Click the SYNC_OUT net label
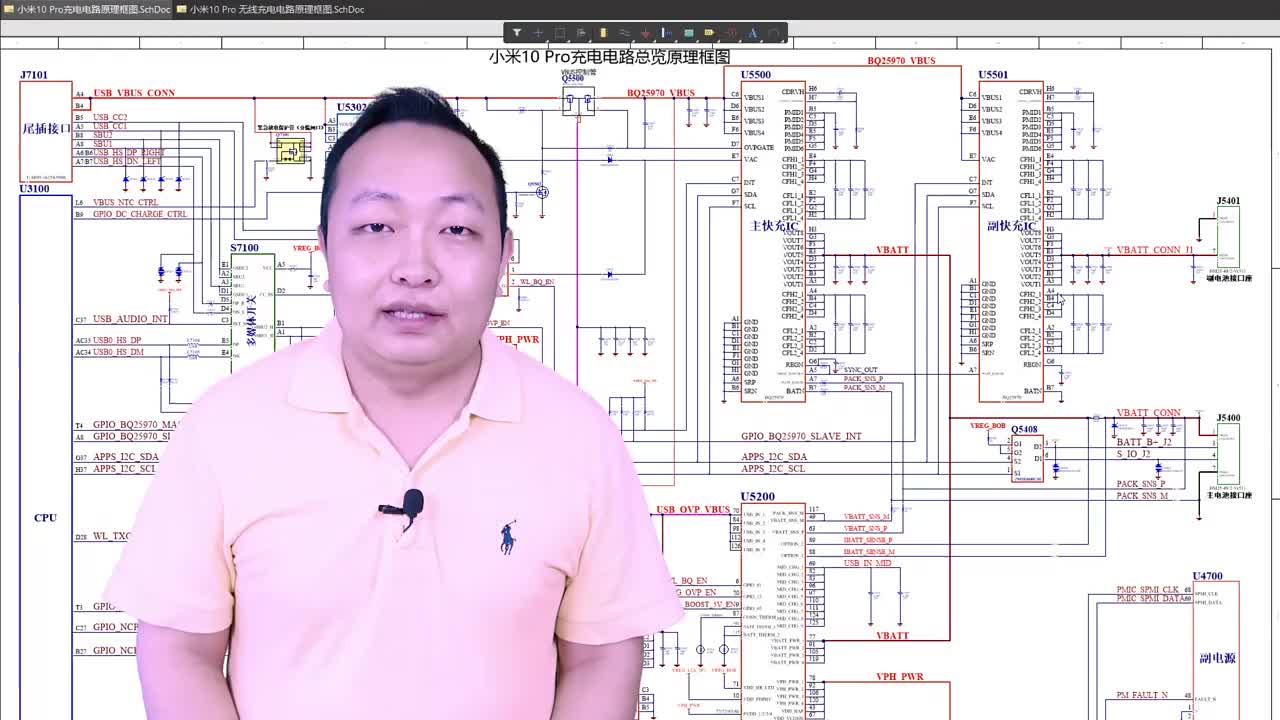 tap(860, 370)
